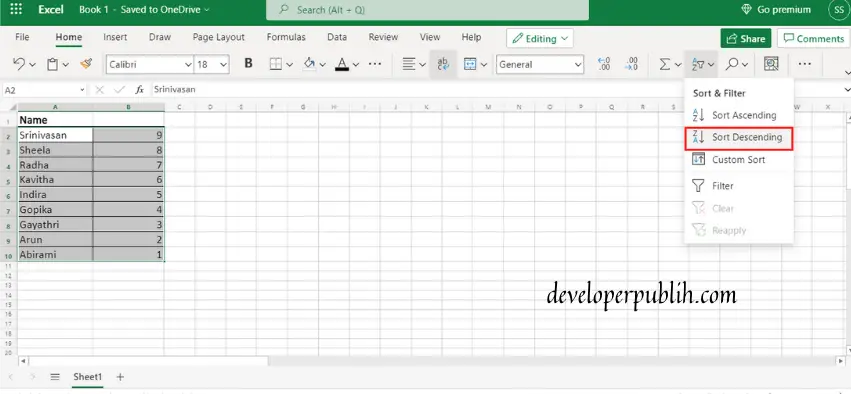
Task: Open Undo dropdown arrow
Action: (32, 65)
